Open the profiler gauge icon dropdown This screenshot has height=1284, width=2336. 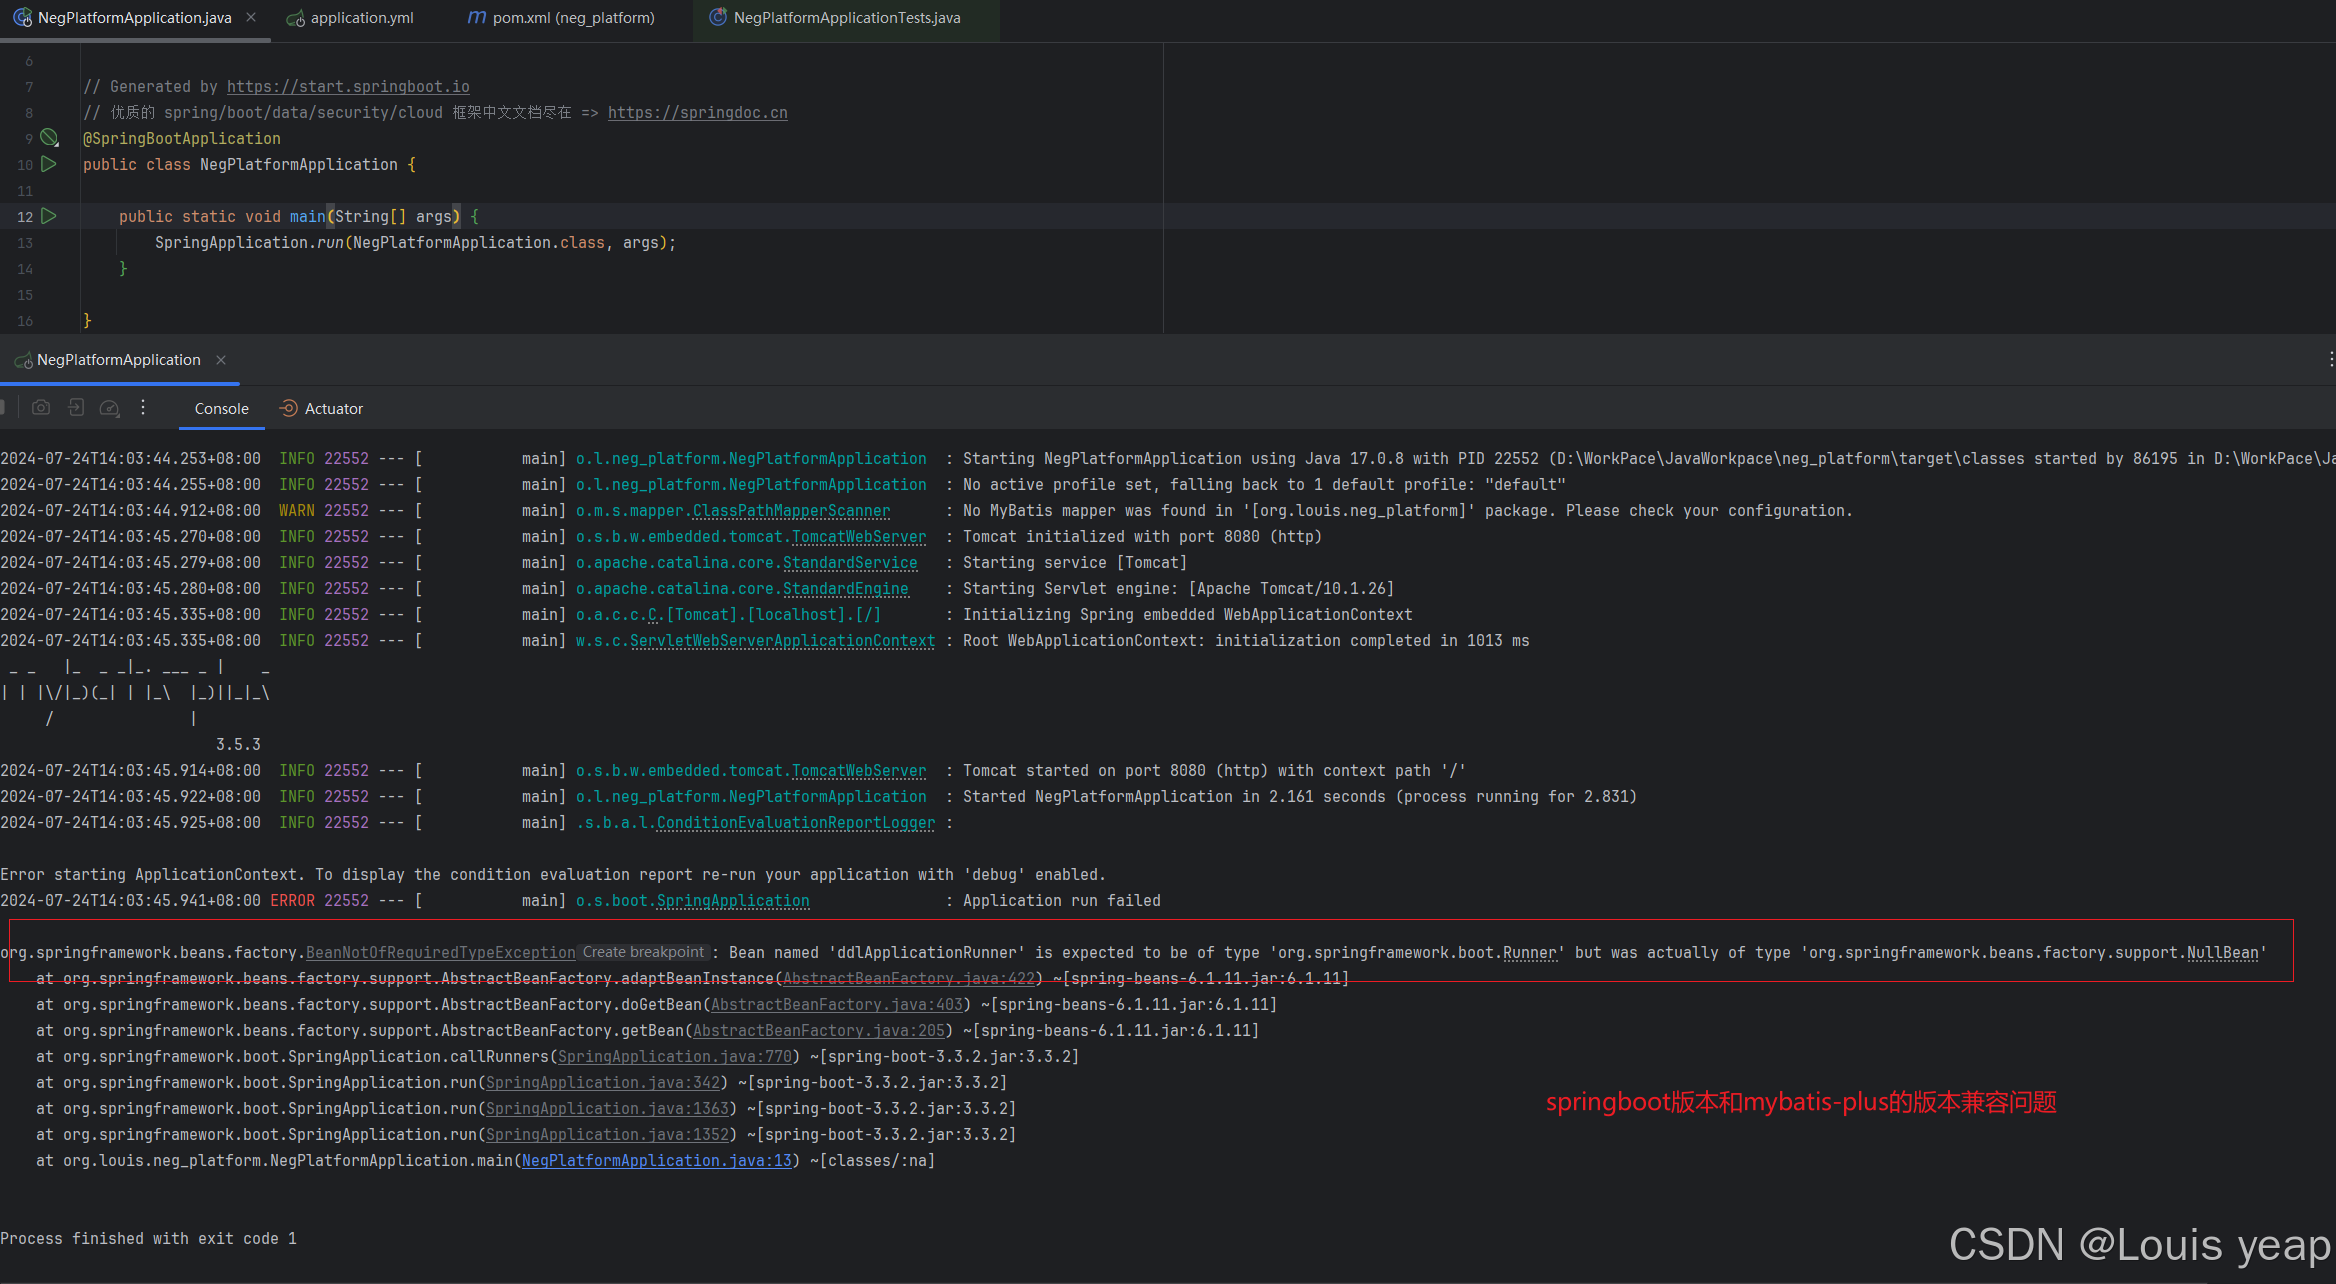[110, 408]
